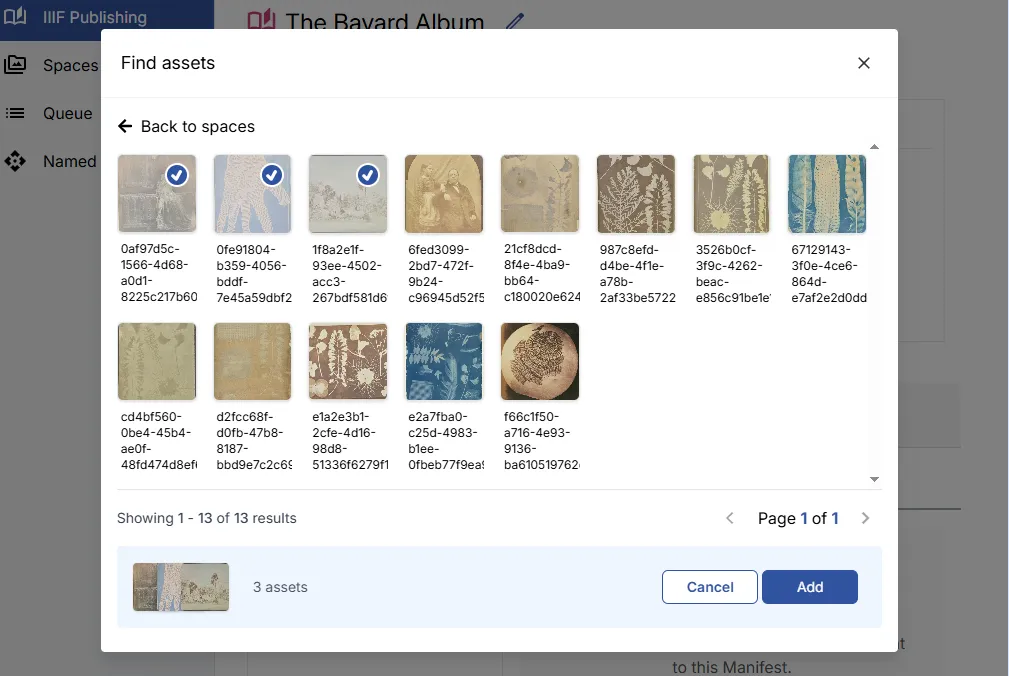
Task: Deselect asset 0af97d5c via its checkmark
Action: [176, 174]
